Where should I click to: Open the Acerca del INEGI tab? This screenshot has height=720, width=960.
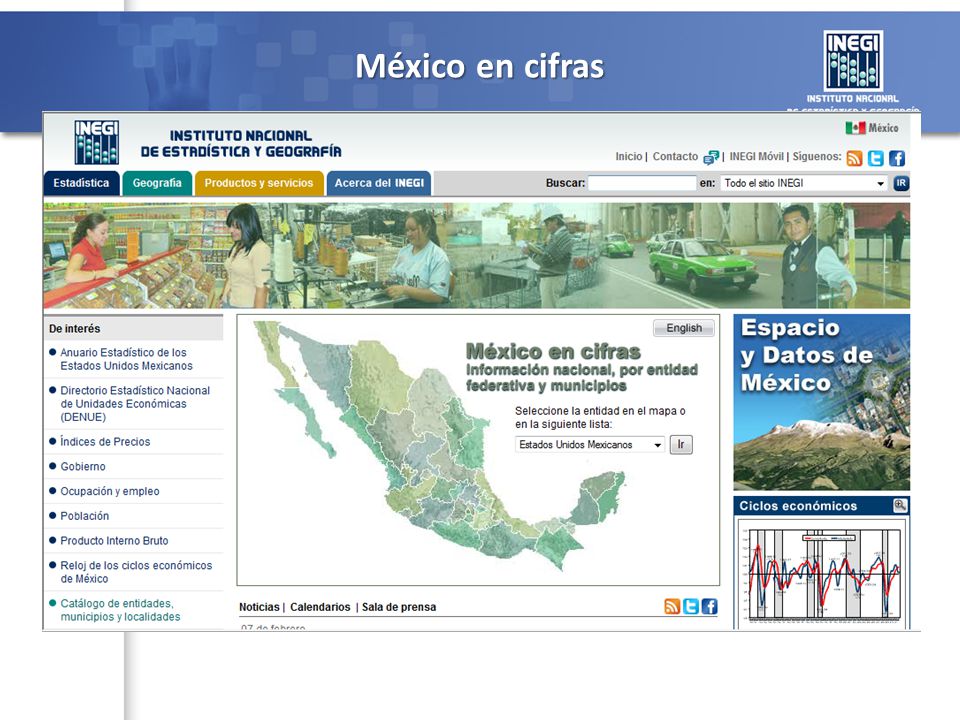(379, 183)
